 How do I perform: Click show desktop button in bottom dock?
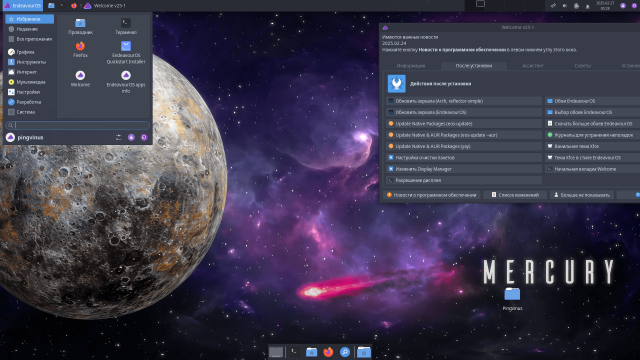click(276, 352)
